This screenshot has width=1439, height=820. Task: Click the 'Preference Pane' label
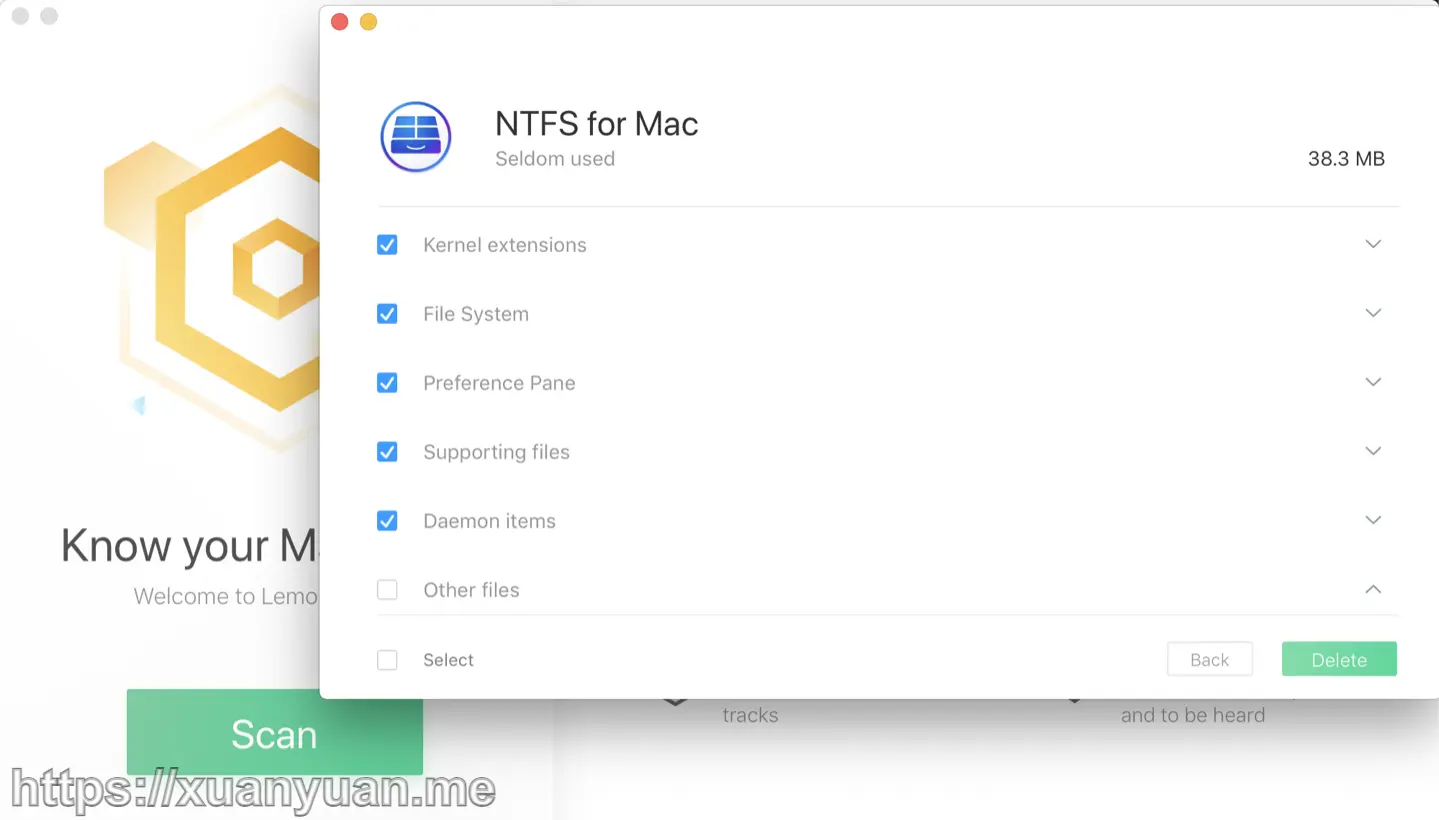tap(499, 383)
